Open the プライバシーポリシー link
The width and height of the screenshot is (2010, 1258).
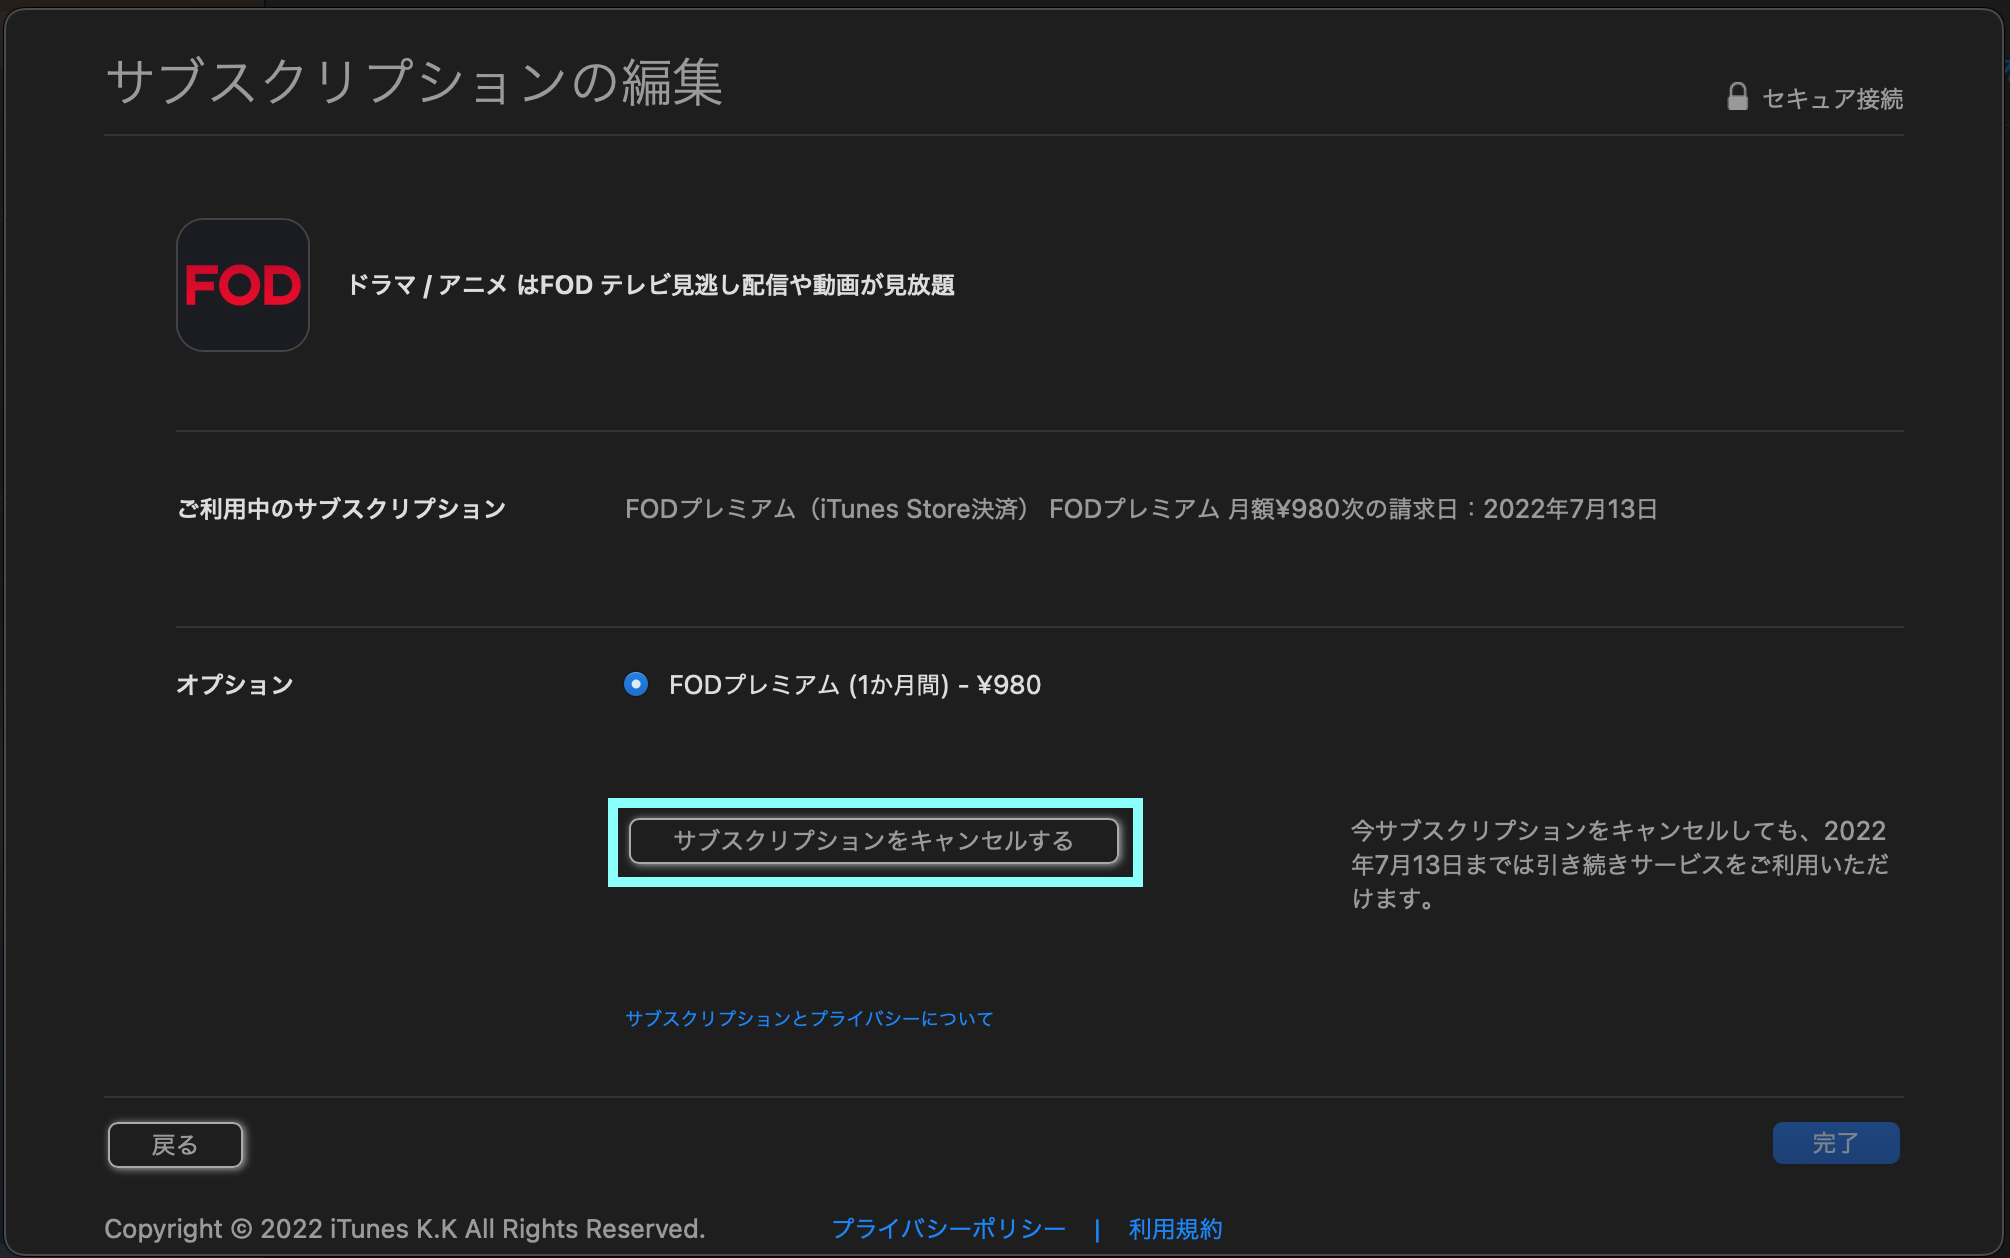point(948,1228)
